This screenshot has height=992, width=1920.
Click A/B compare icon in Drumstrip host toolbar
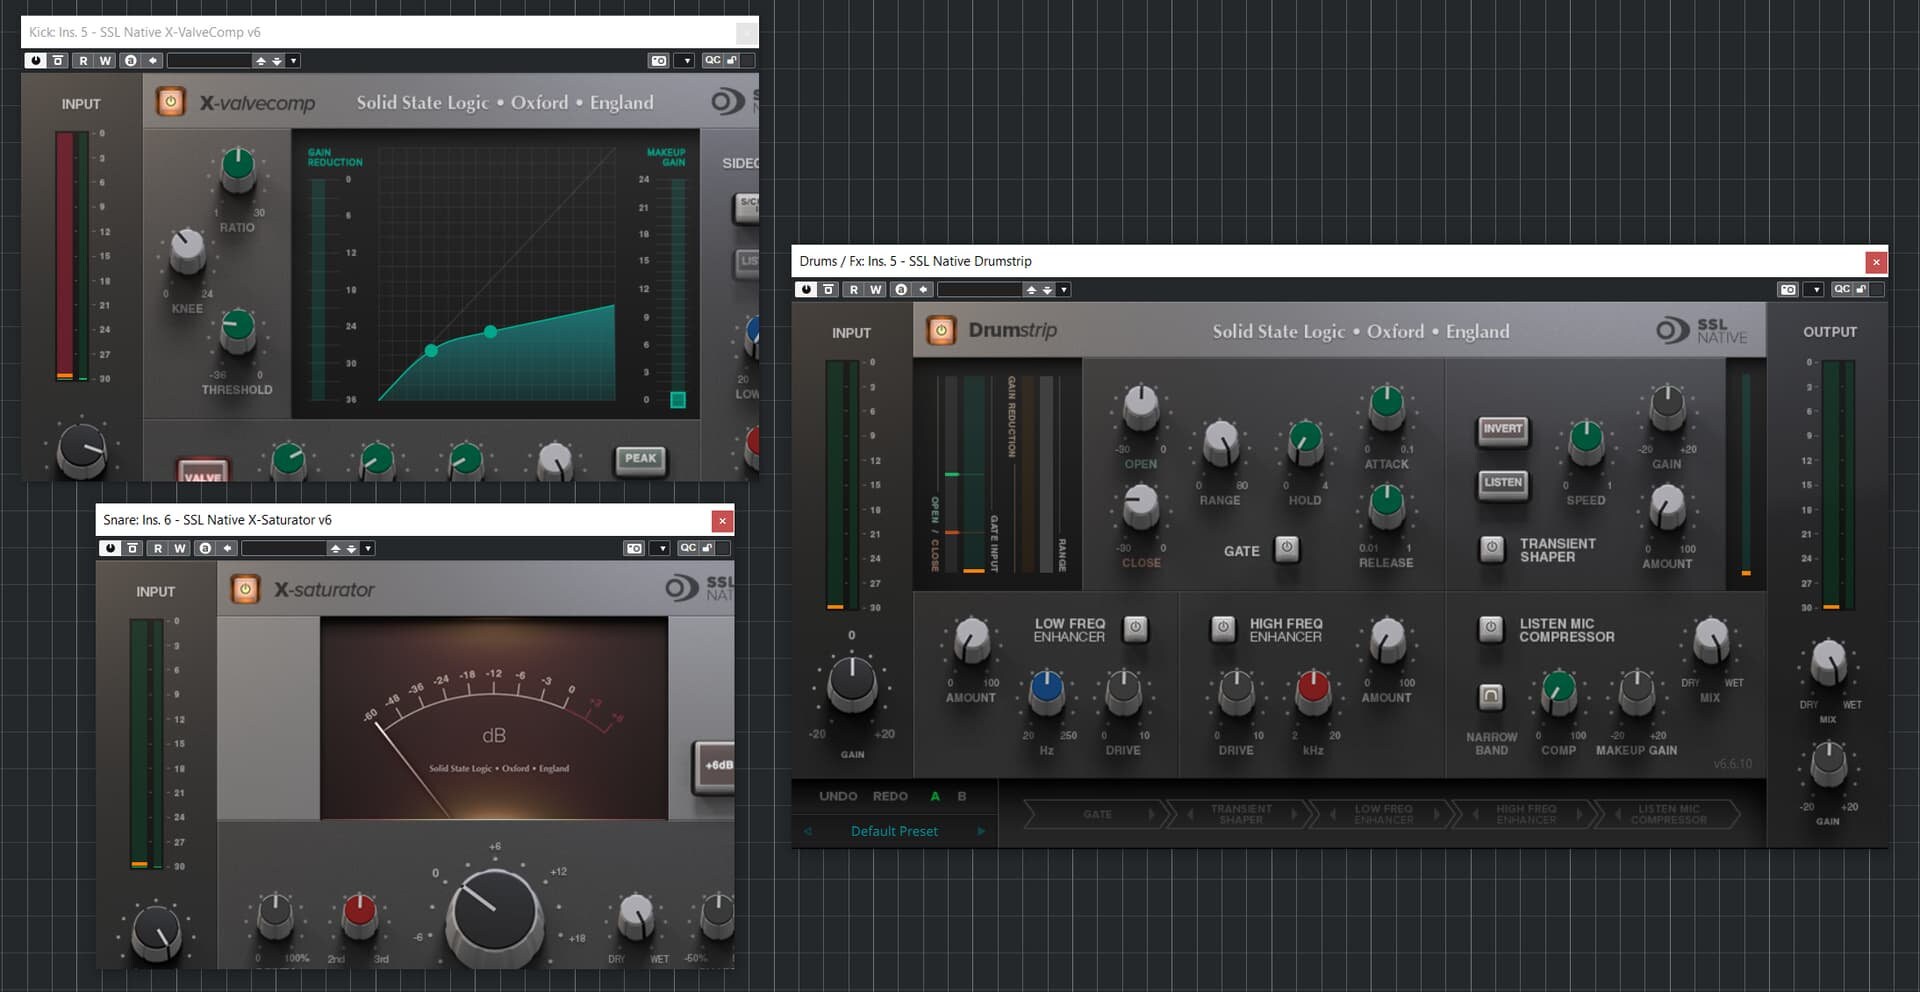pyautogui.click(x=902, y=289)
